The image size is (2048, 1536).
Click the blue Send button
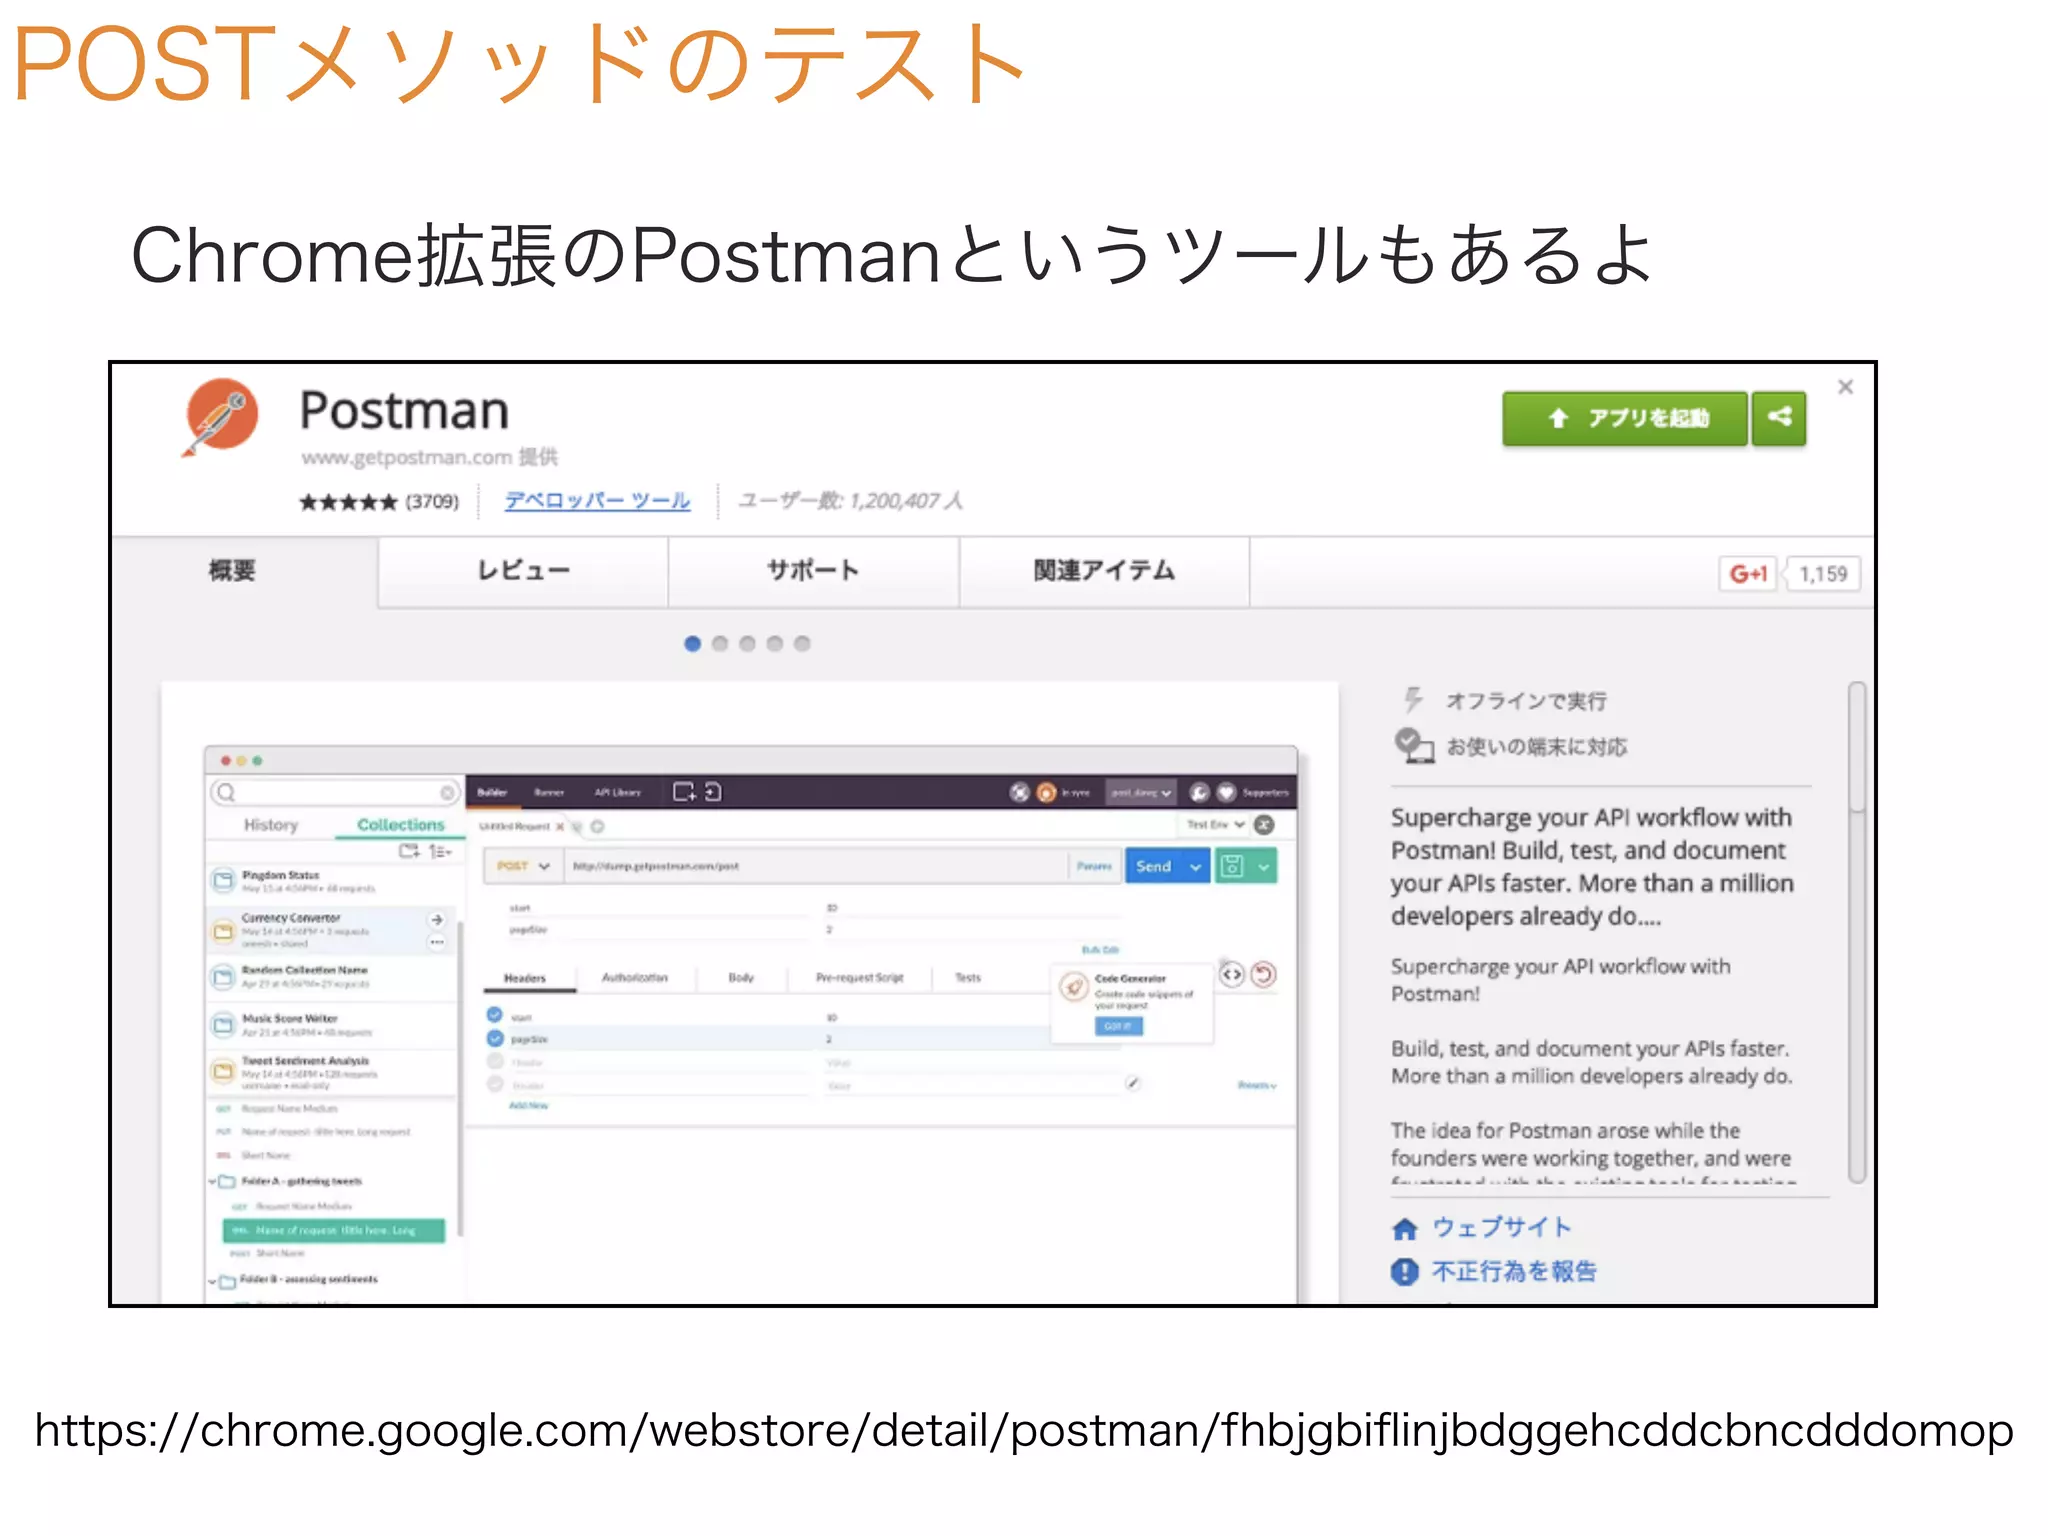(x=1153, y=866)
